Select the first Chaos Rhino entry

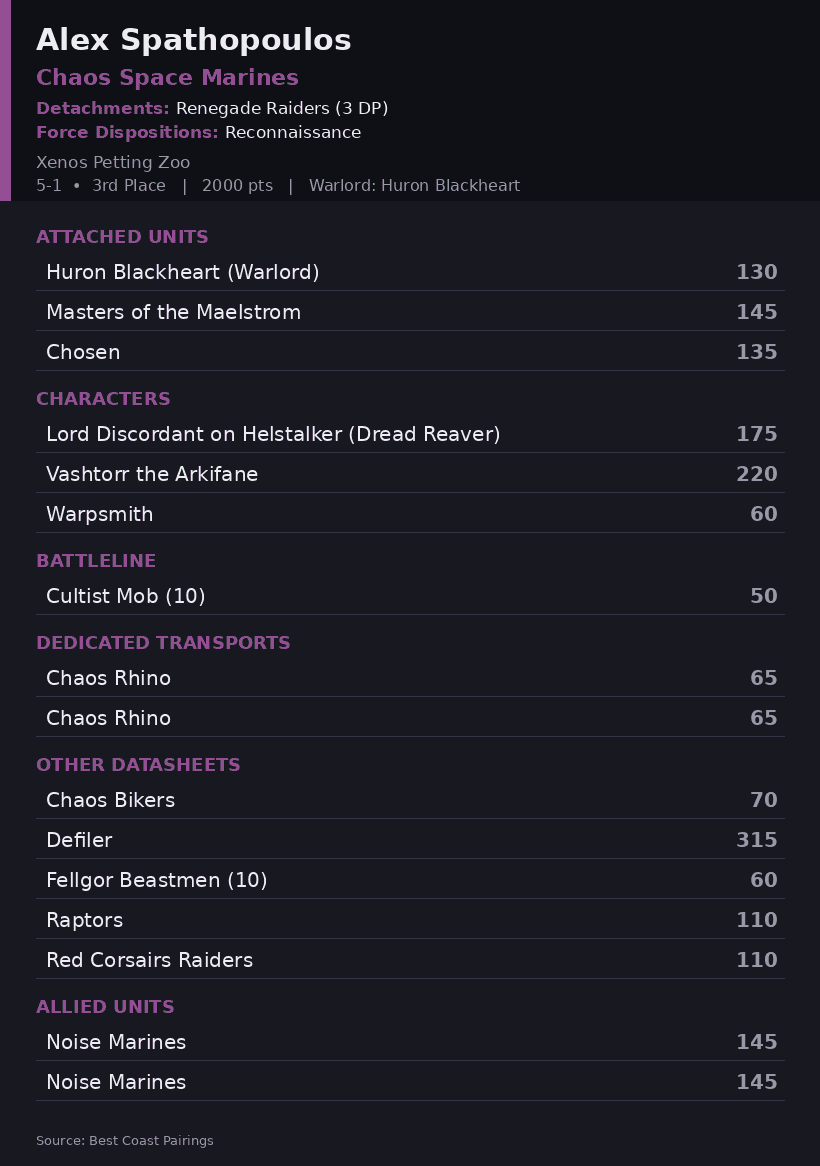[410, 677]
